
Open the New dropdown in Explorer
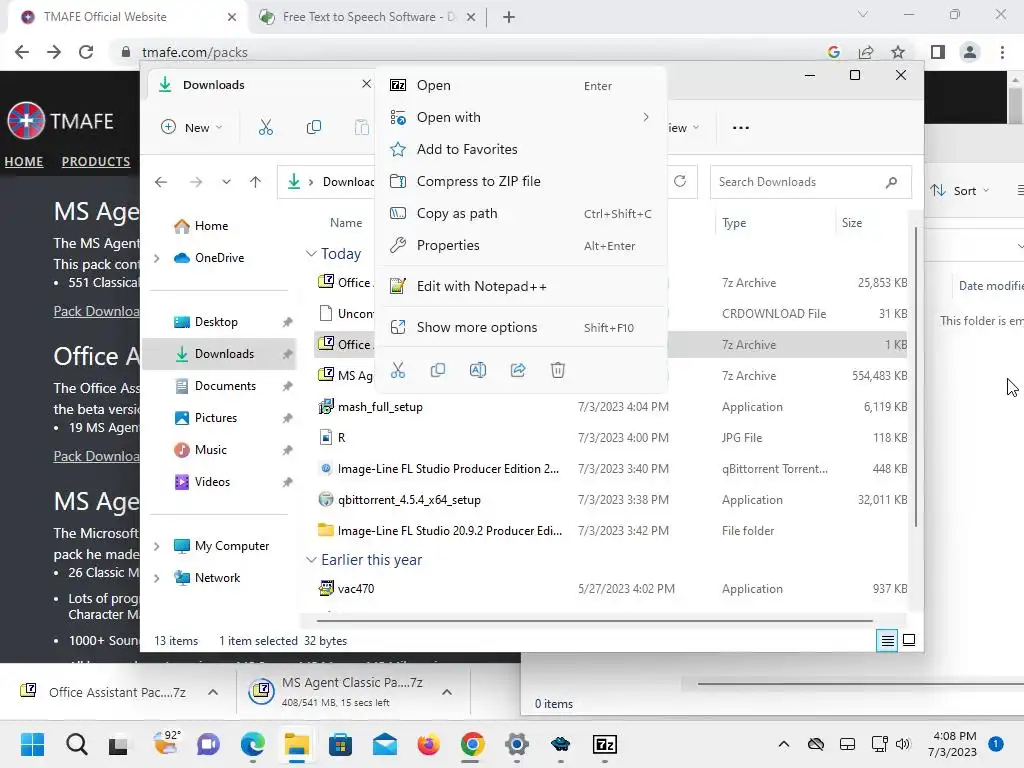(x=192, y=127)
